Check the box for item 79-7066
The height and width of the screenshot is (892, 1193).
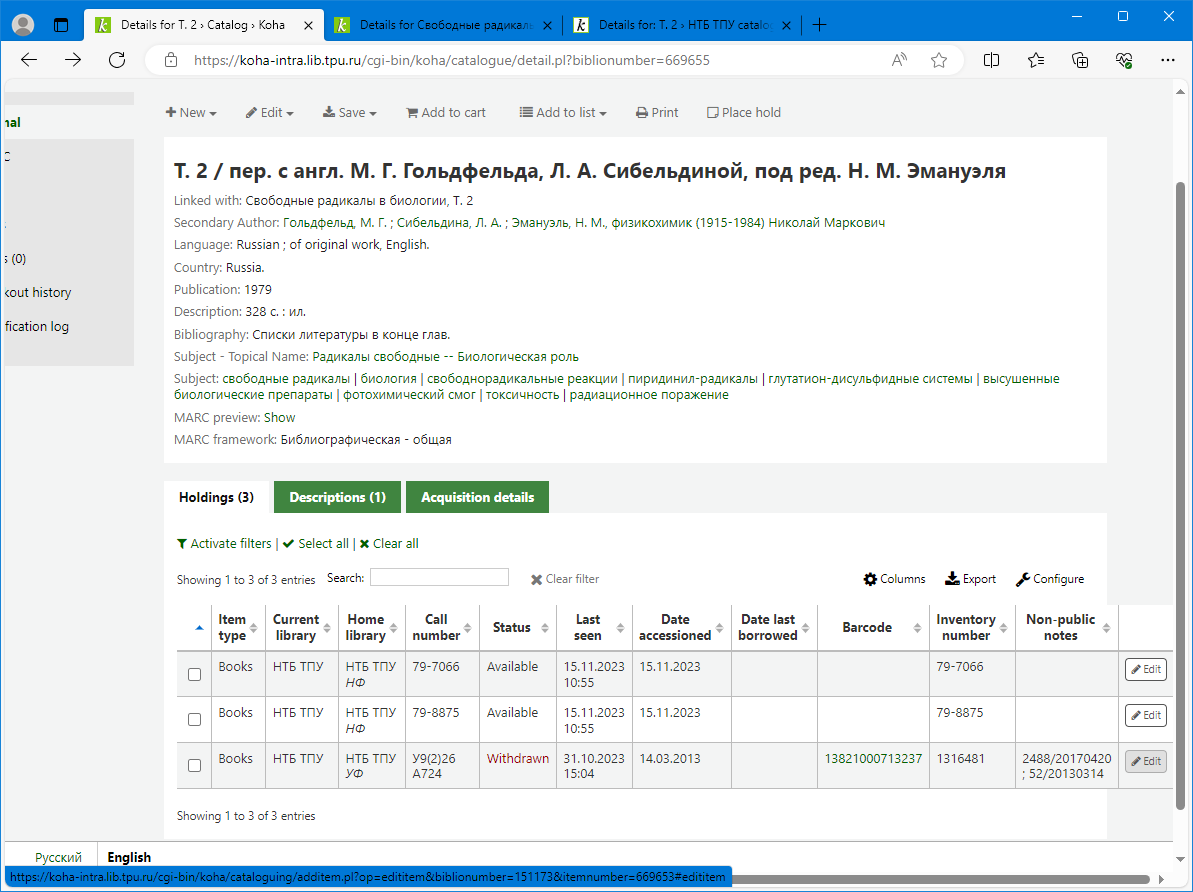click(195, 675)
